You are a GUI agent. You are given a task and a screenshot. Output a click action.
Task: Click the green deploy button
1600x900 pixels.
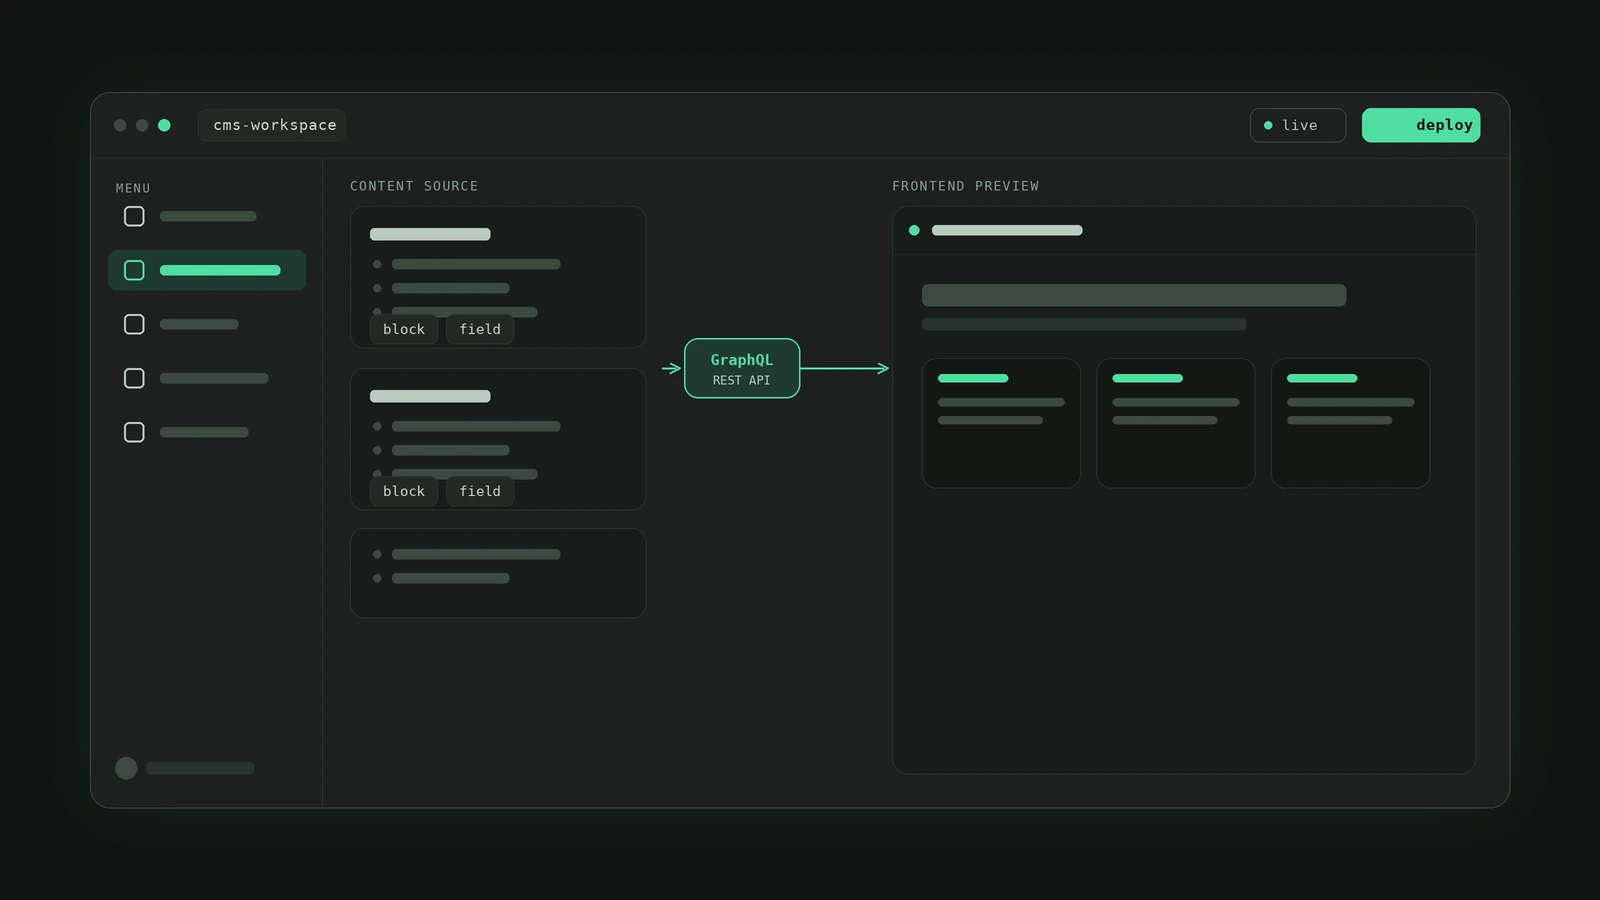1420,125
